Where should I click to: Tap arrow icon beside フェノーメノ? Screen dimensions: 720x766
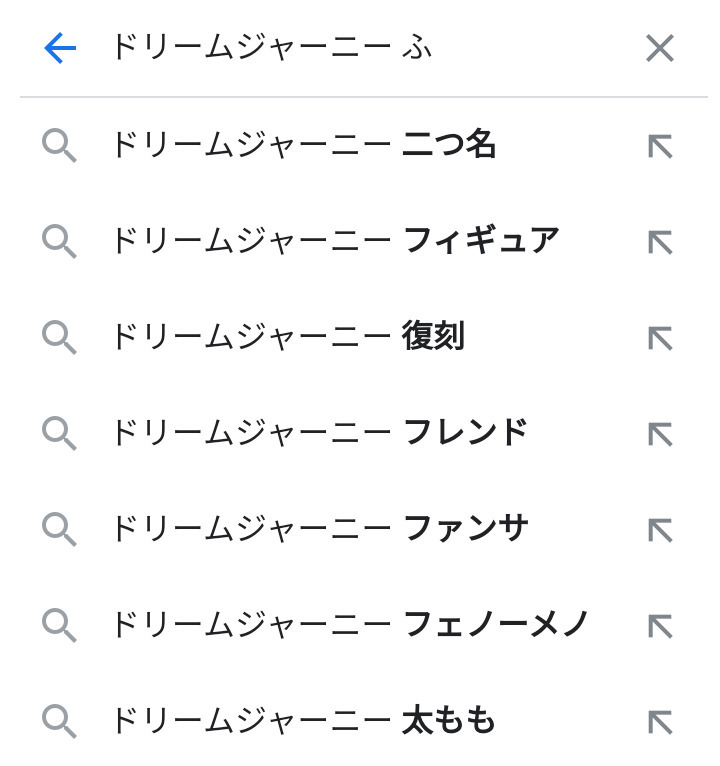(659, 625)
